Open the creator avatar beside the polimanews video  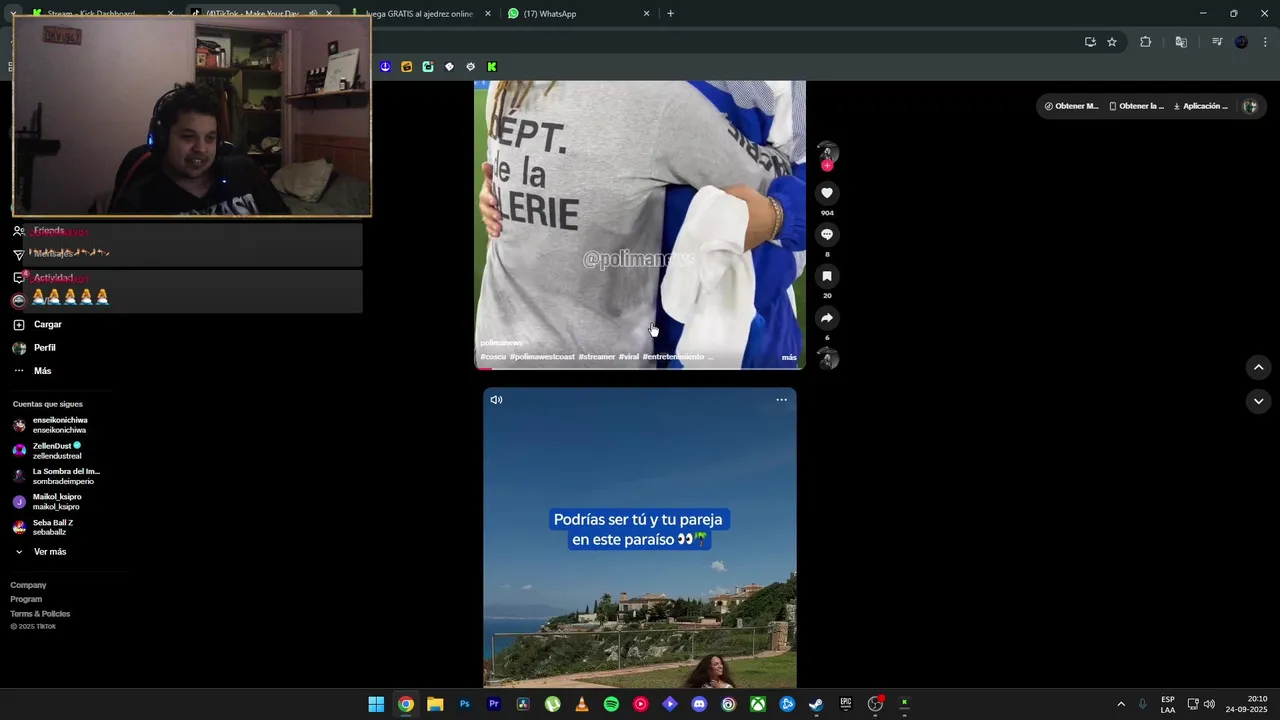point(827,152)
